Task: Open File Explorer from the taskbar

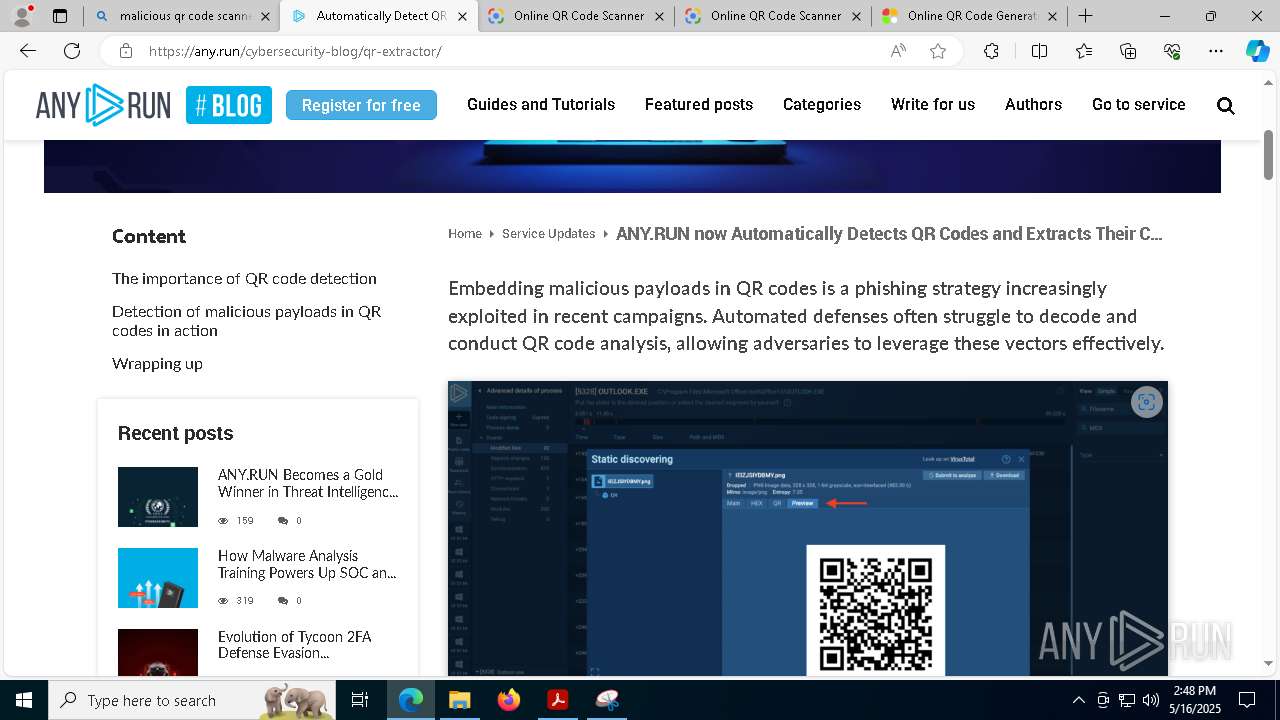Action: point(459,700)
